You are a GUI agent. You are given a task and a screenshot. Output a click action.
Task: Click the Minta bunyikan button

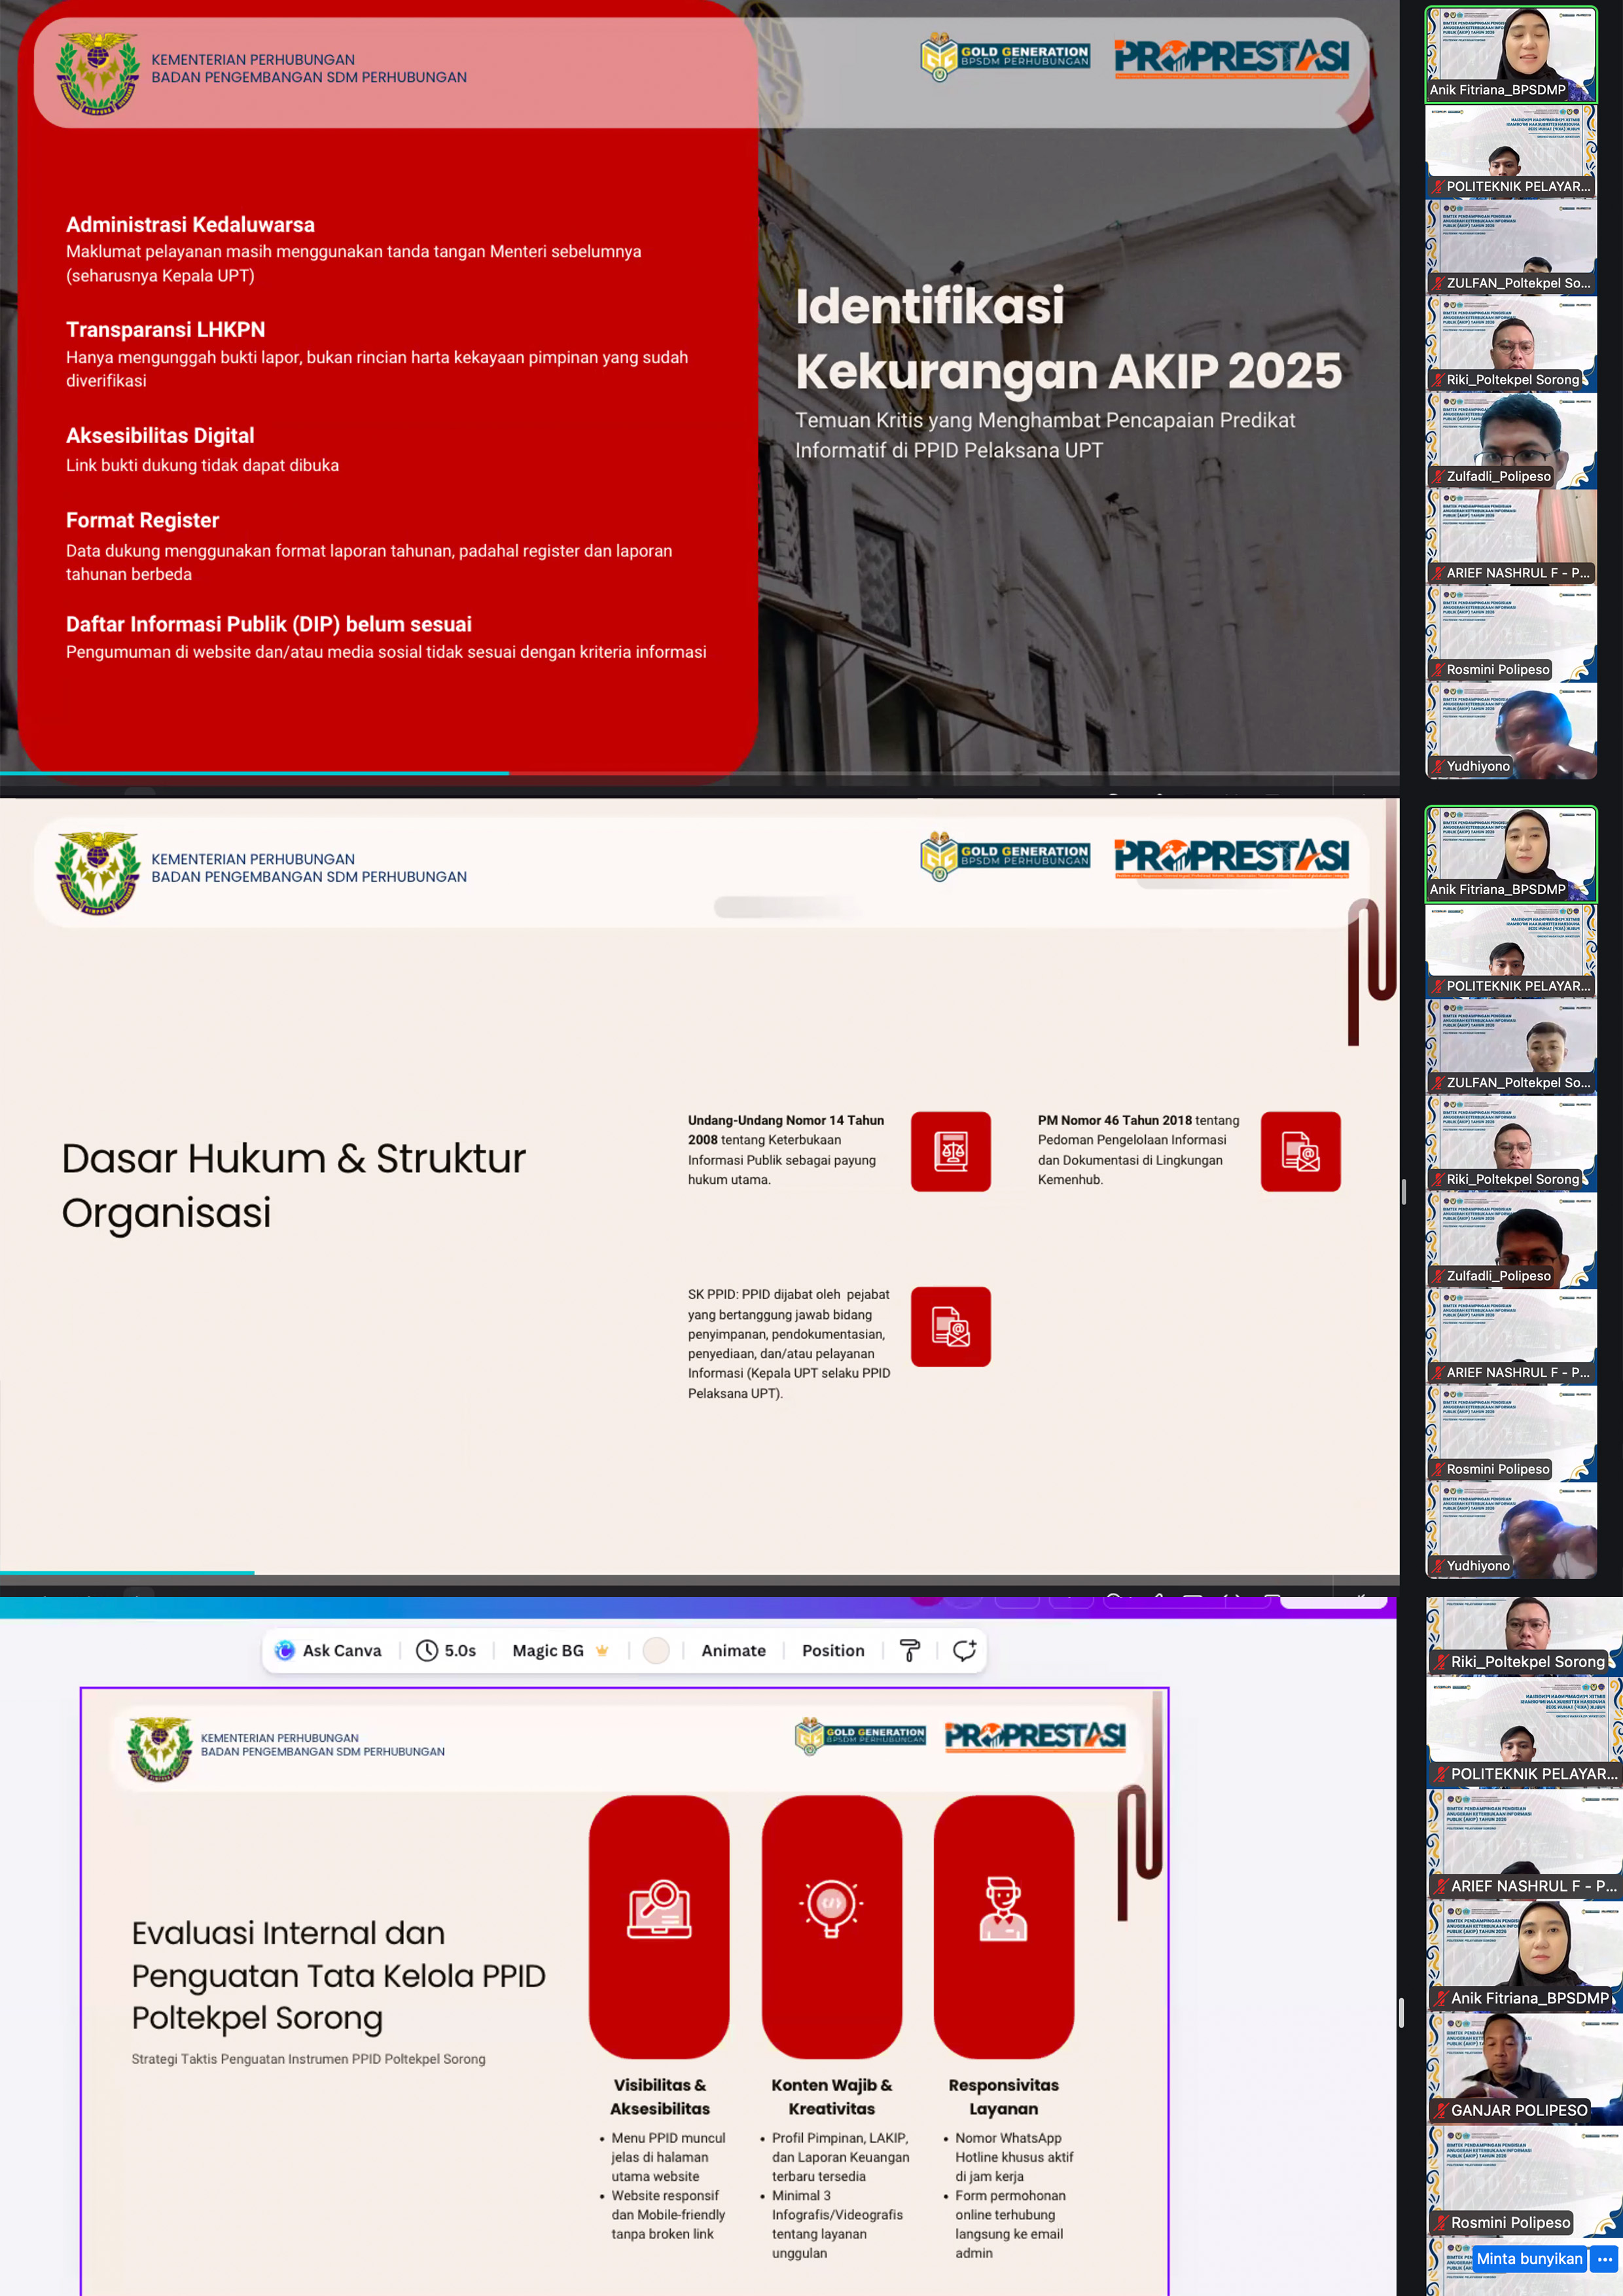tap(1529, 2259)
